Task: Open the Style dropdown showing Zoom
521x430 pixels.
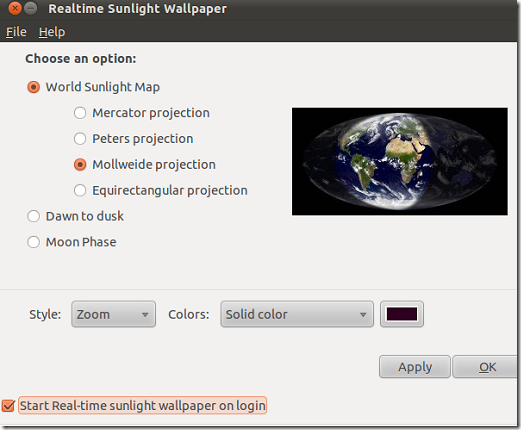Action: click(113, 314)
